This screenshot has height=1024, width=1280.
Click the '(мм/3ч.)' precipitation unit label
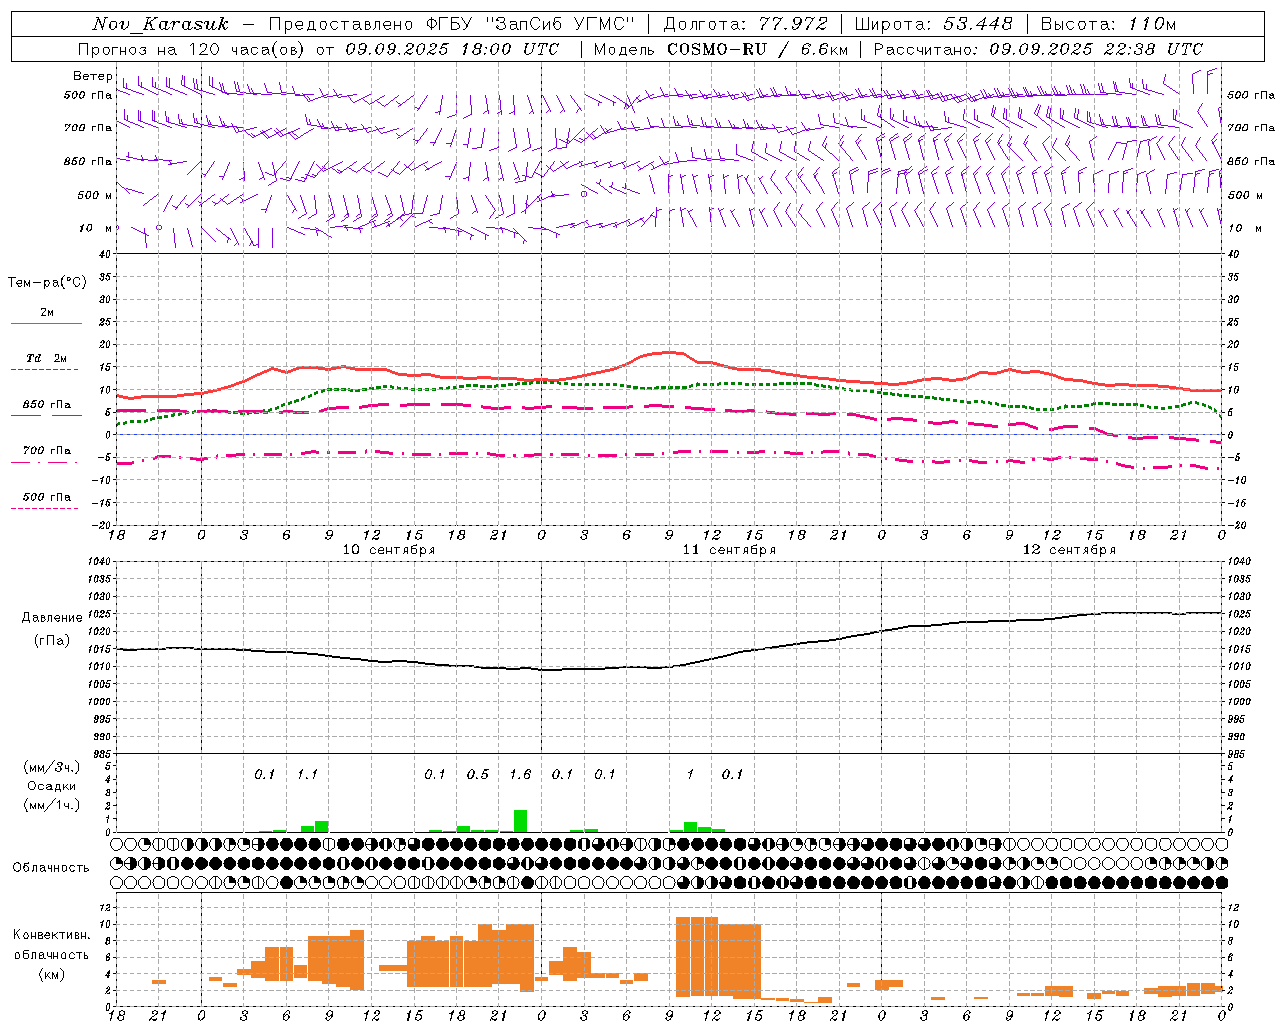point(52,768)
